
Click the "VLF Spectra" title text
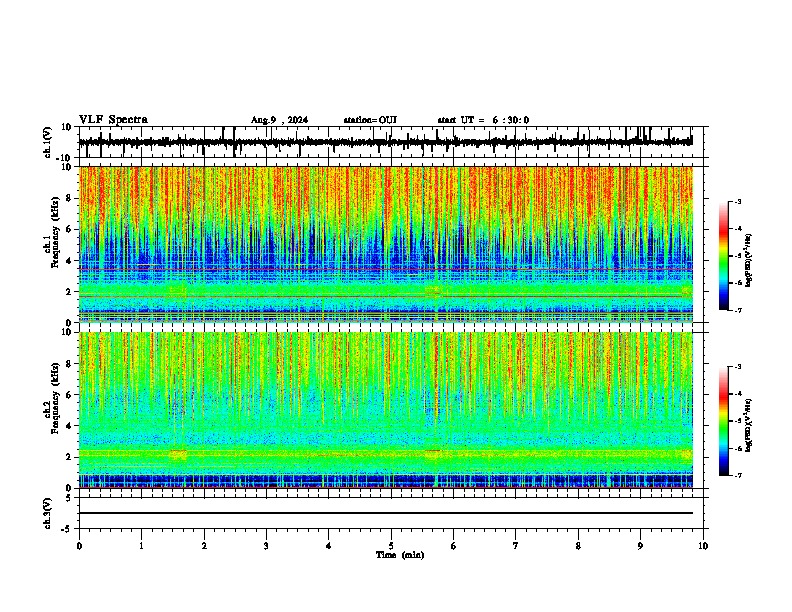coord(113,120)
